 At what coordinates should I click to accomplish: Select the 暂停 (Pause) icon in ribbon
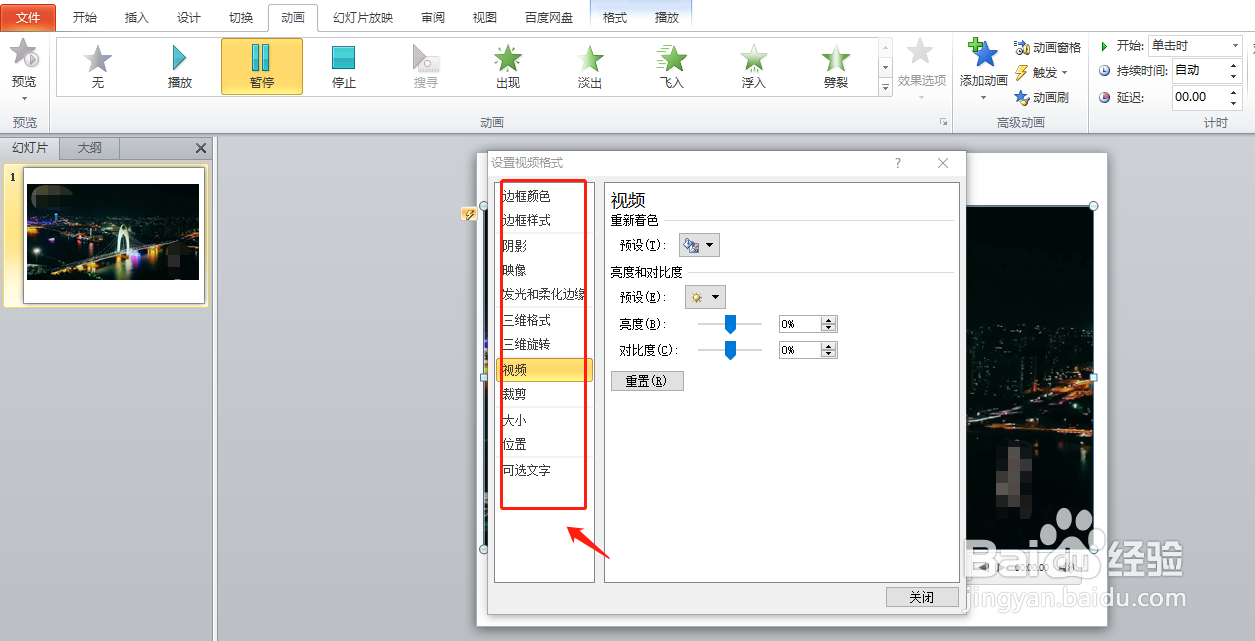261,66
